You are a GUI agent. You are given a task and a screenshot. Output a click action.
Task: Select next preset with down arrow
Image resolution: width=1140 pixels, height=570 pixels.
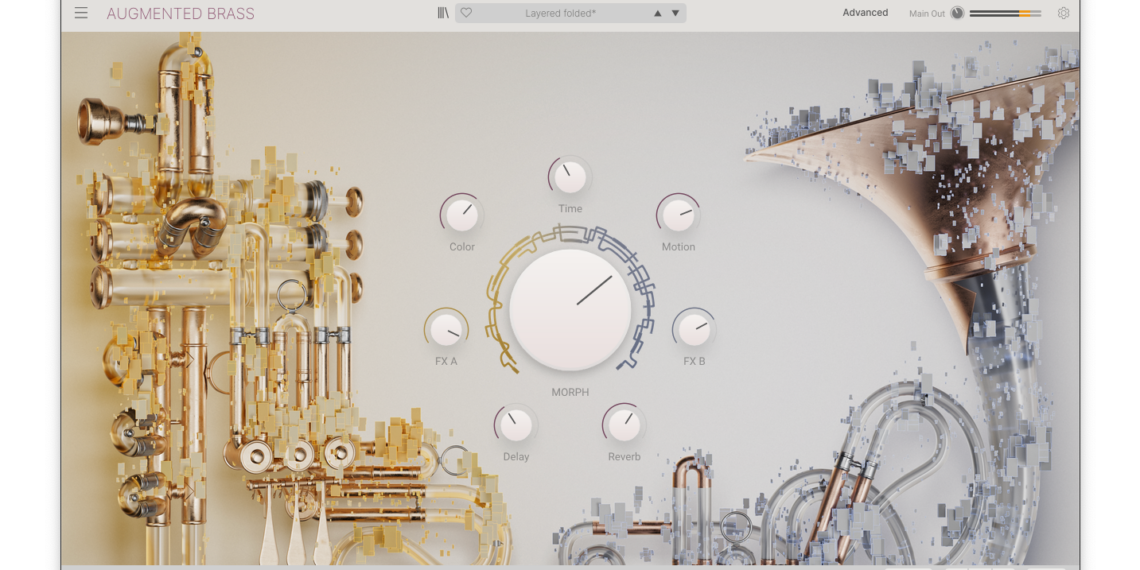point(675,14)
